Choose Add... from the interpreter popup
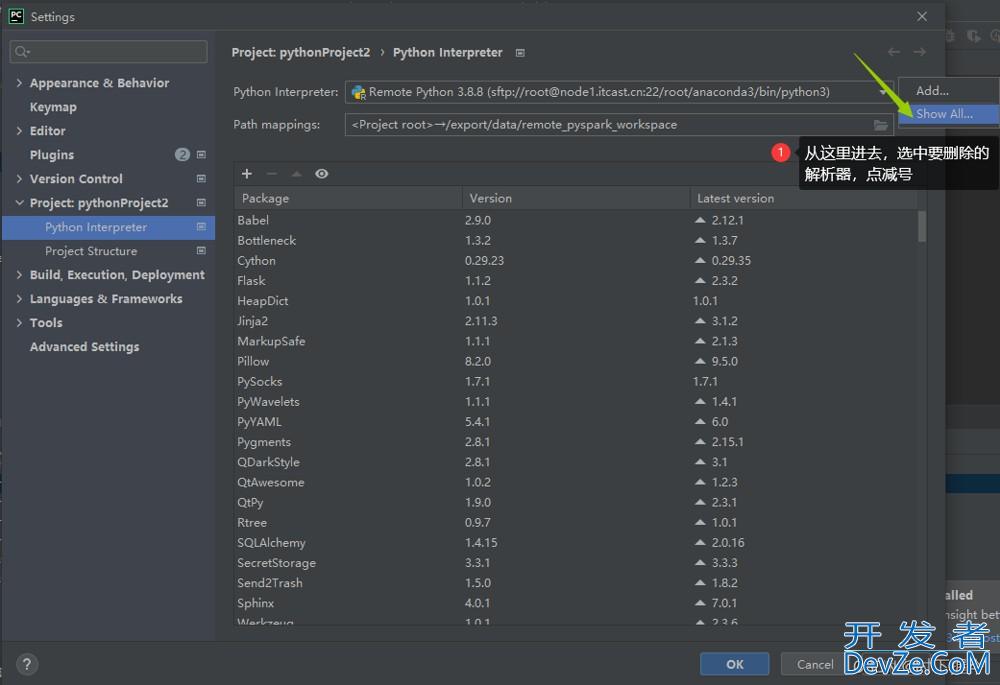1000x685 pixels. tap(948, 91)
